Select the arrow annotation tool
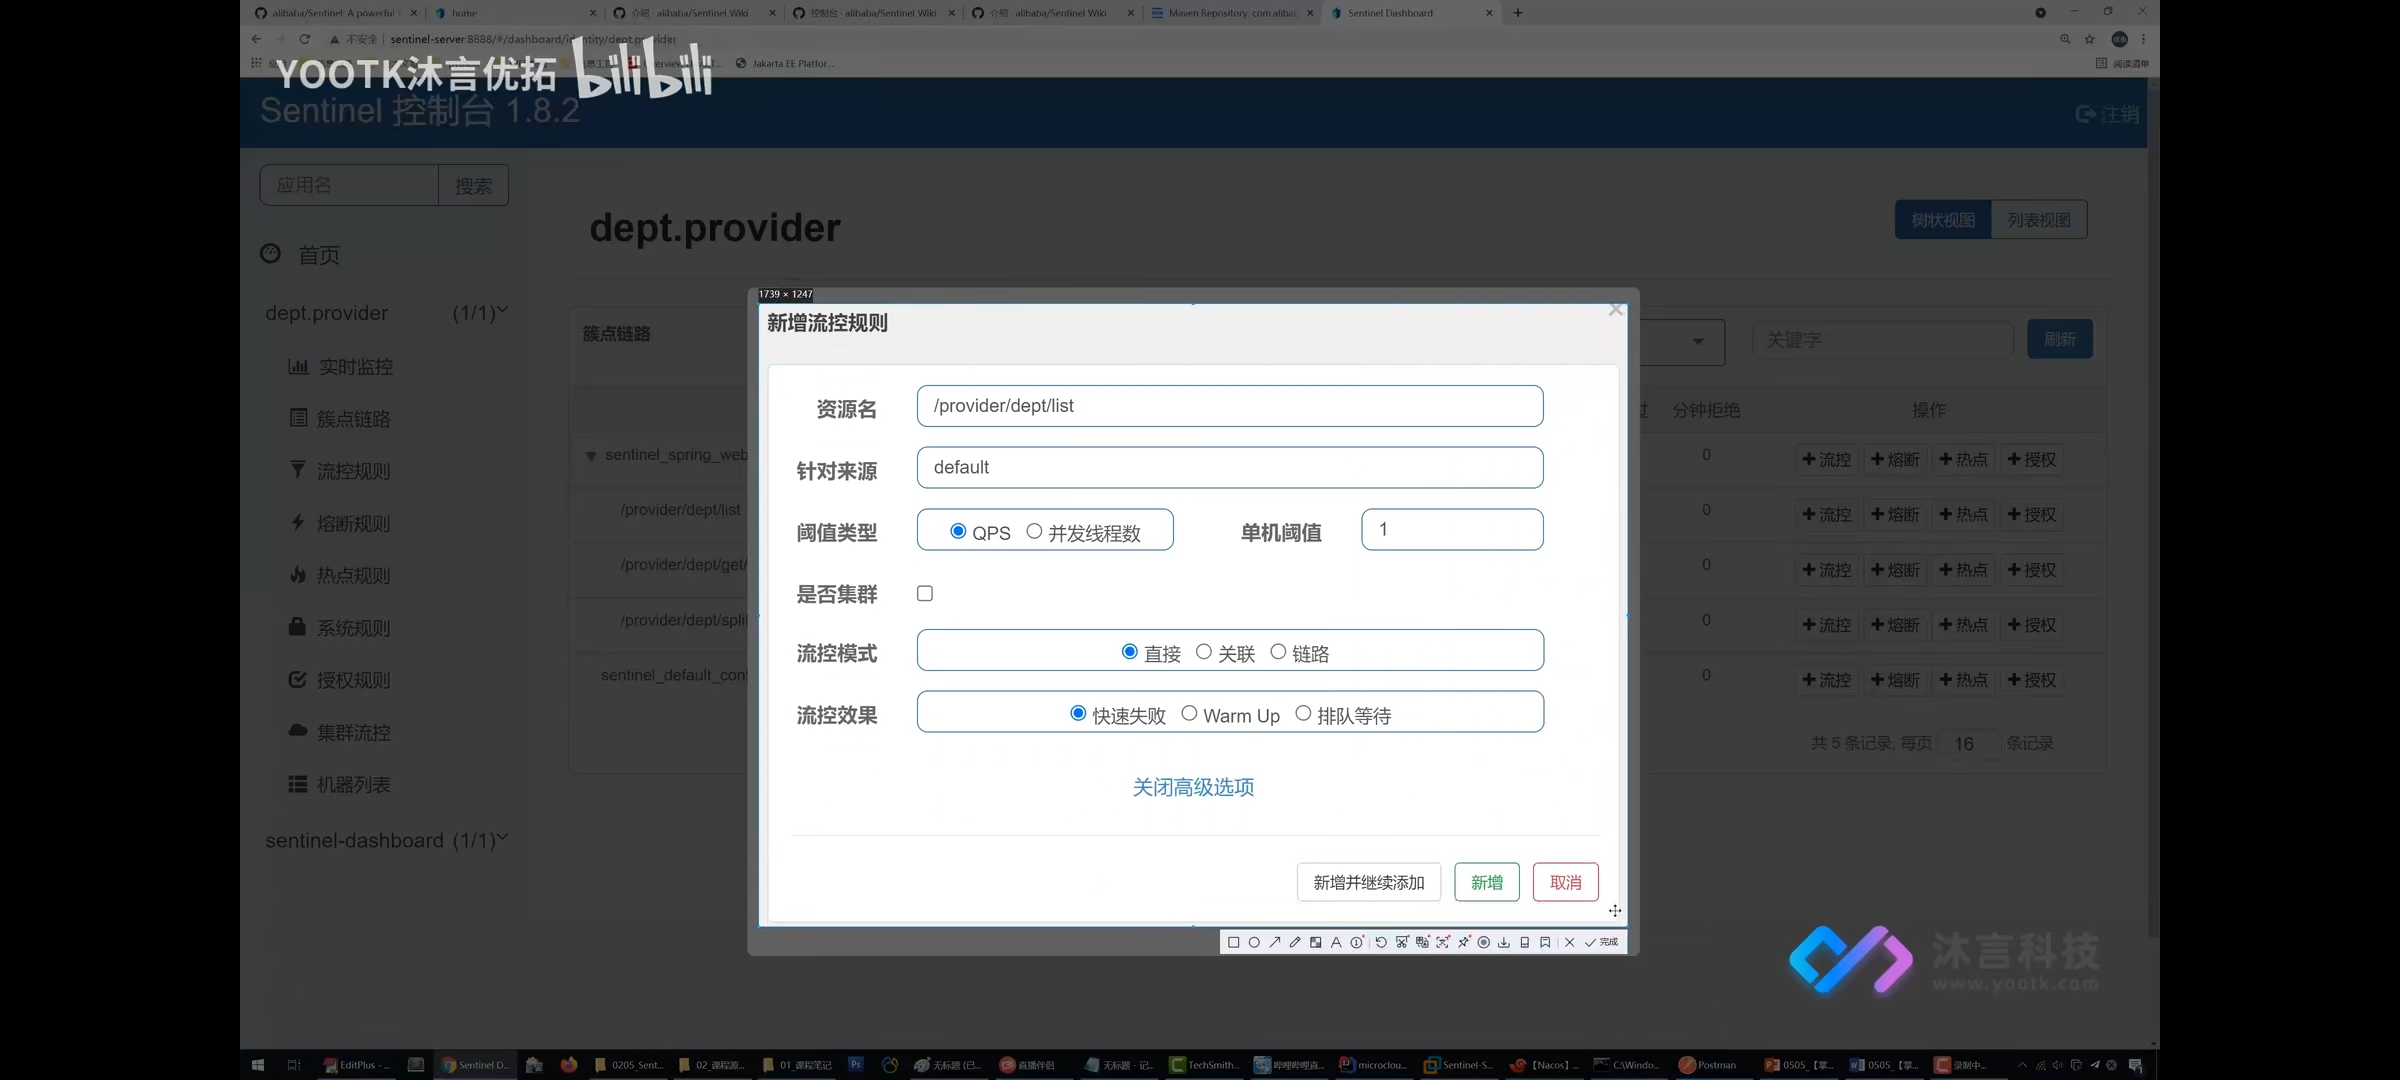 (1274, 942)
